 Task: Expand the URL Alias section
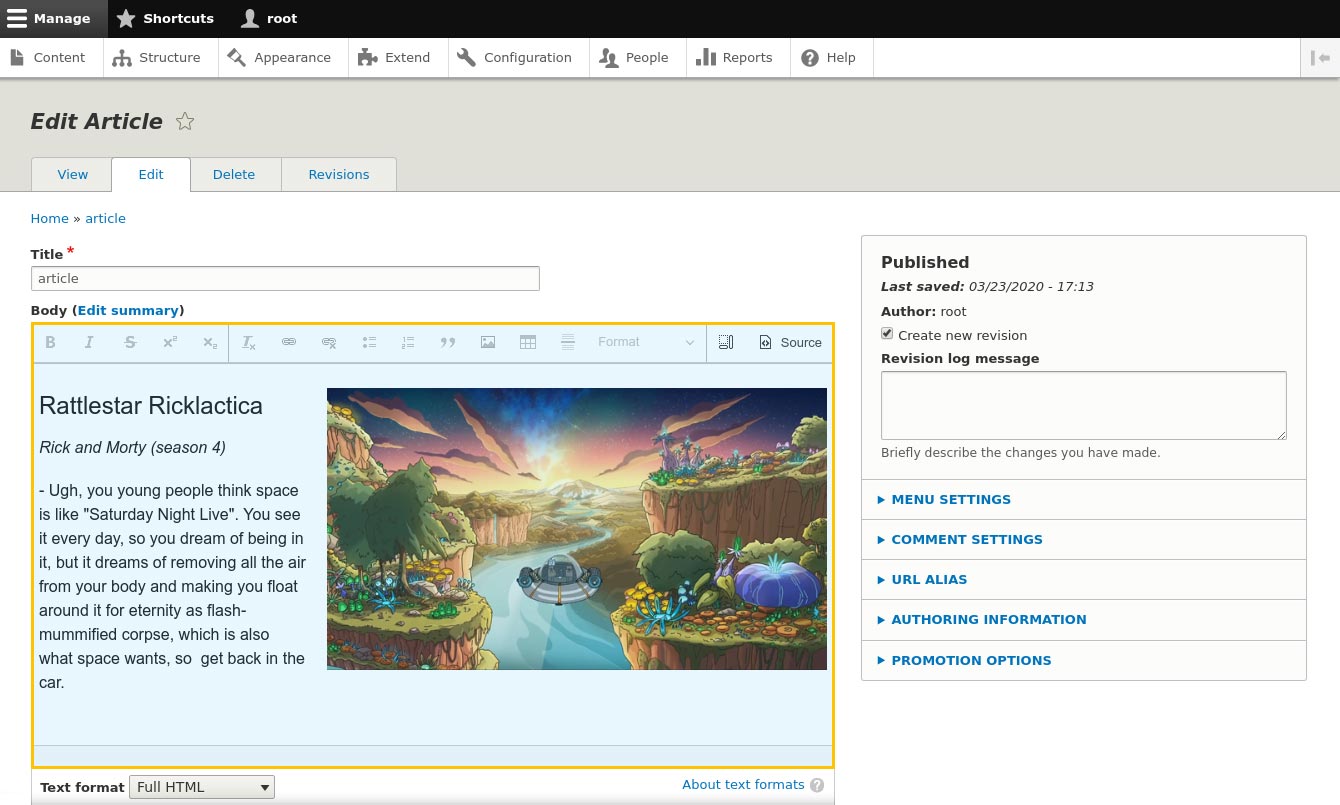pos(1084,579)
